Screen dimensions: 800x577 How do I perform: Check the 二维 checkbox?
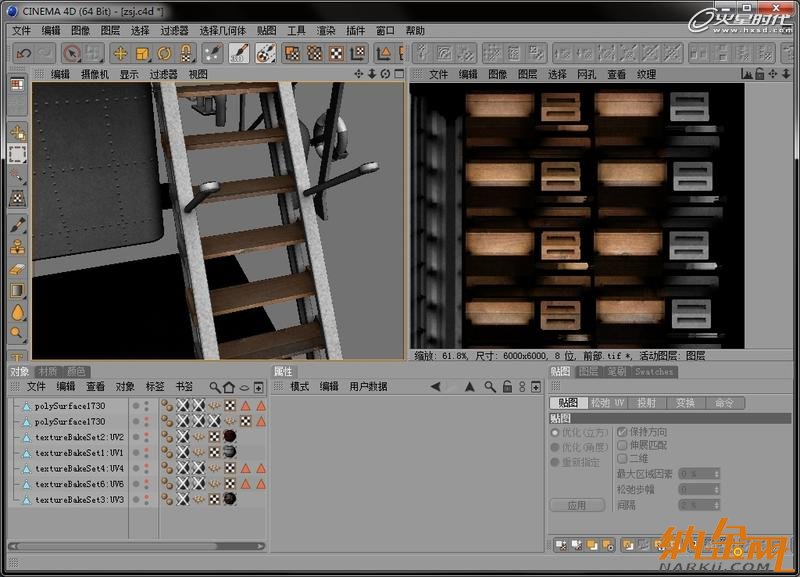click(622, 458)
